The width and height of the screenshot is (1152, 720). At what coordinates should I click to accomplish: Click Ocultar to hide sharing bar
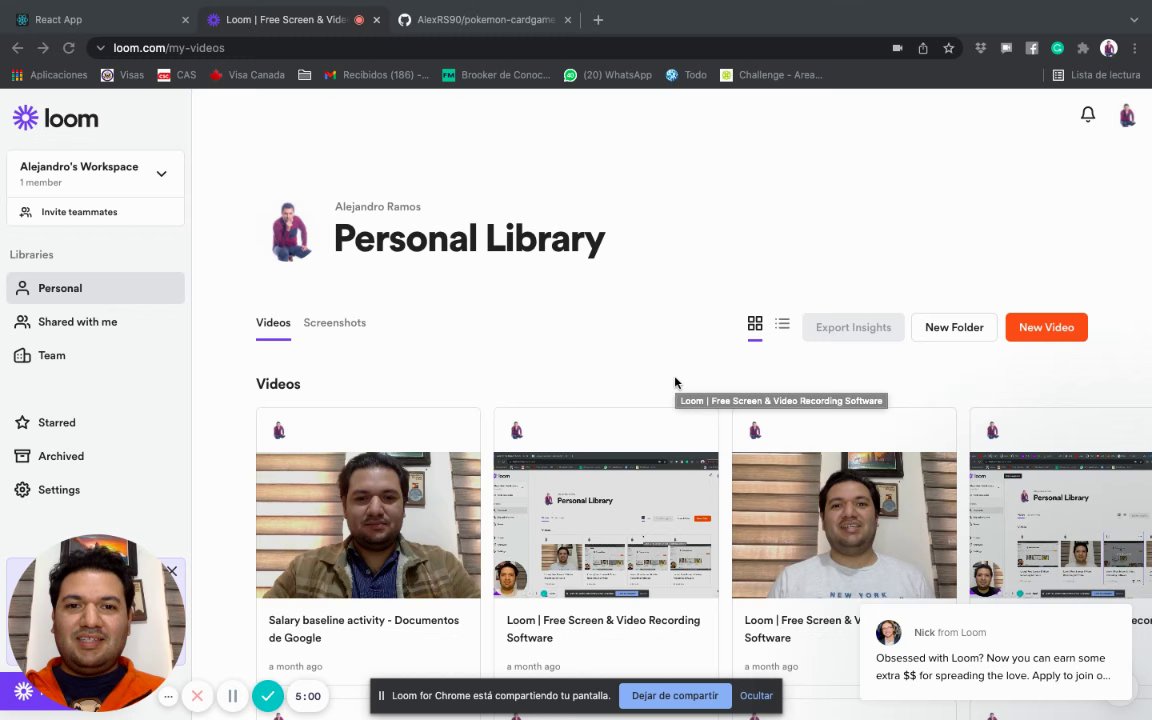(756, 696)
